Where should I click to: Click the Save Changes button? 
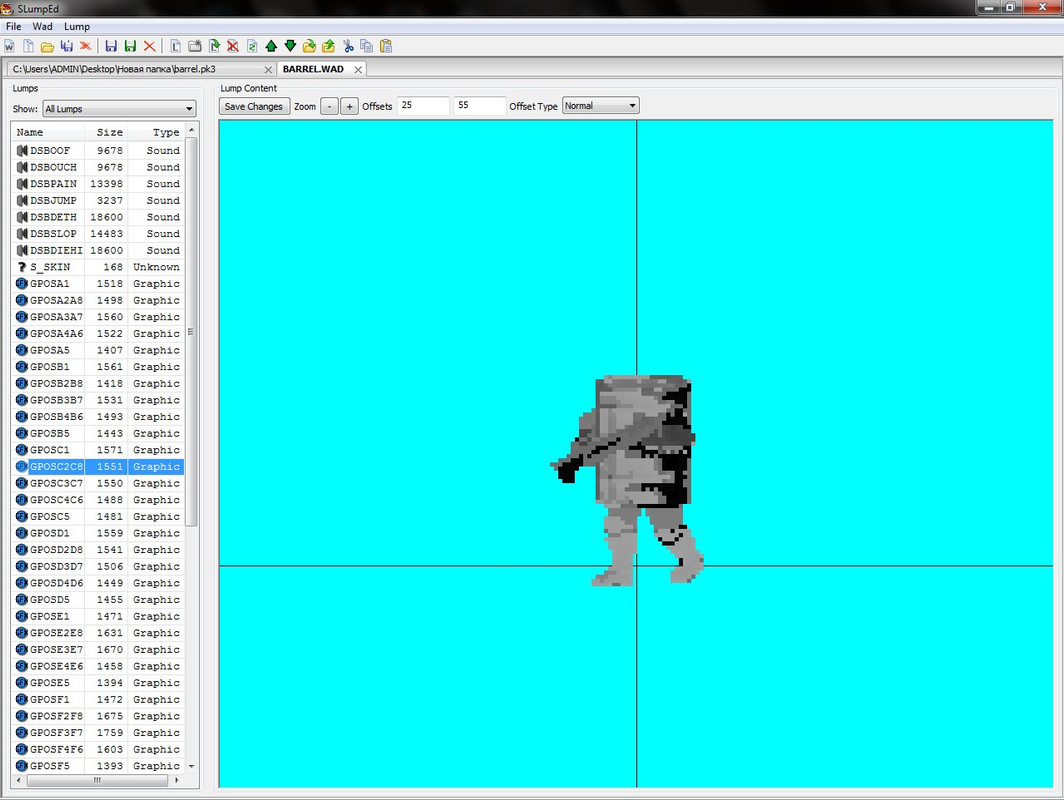point(254,107)
